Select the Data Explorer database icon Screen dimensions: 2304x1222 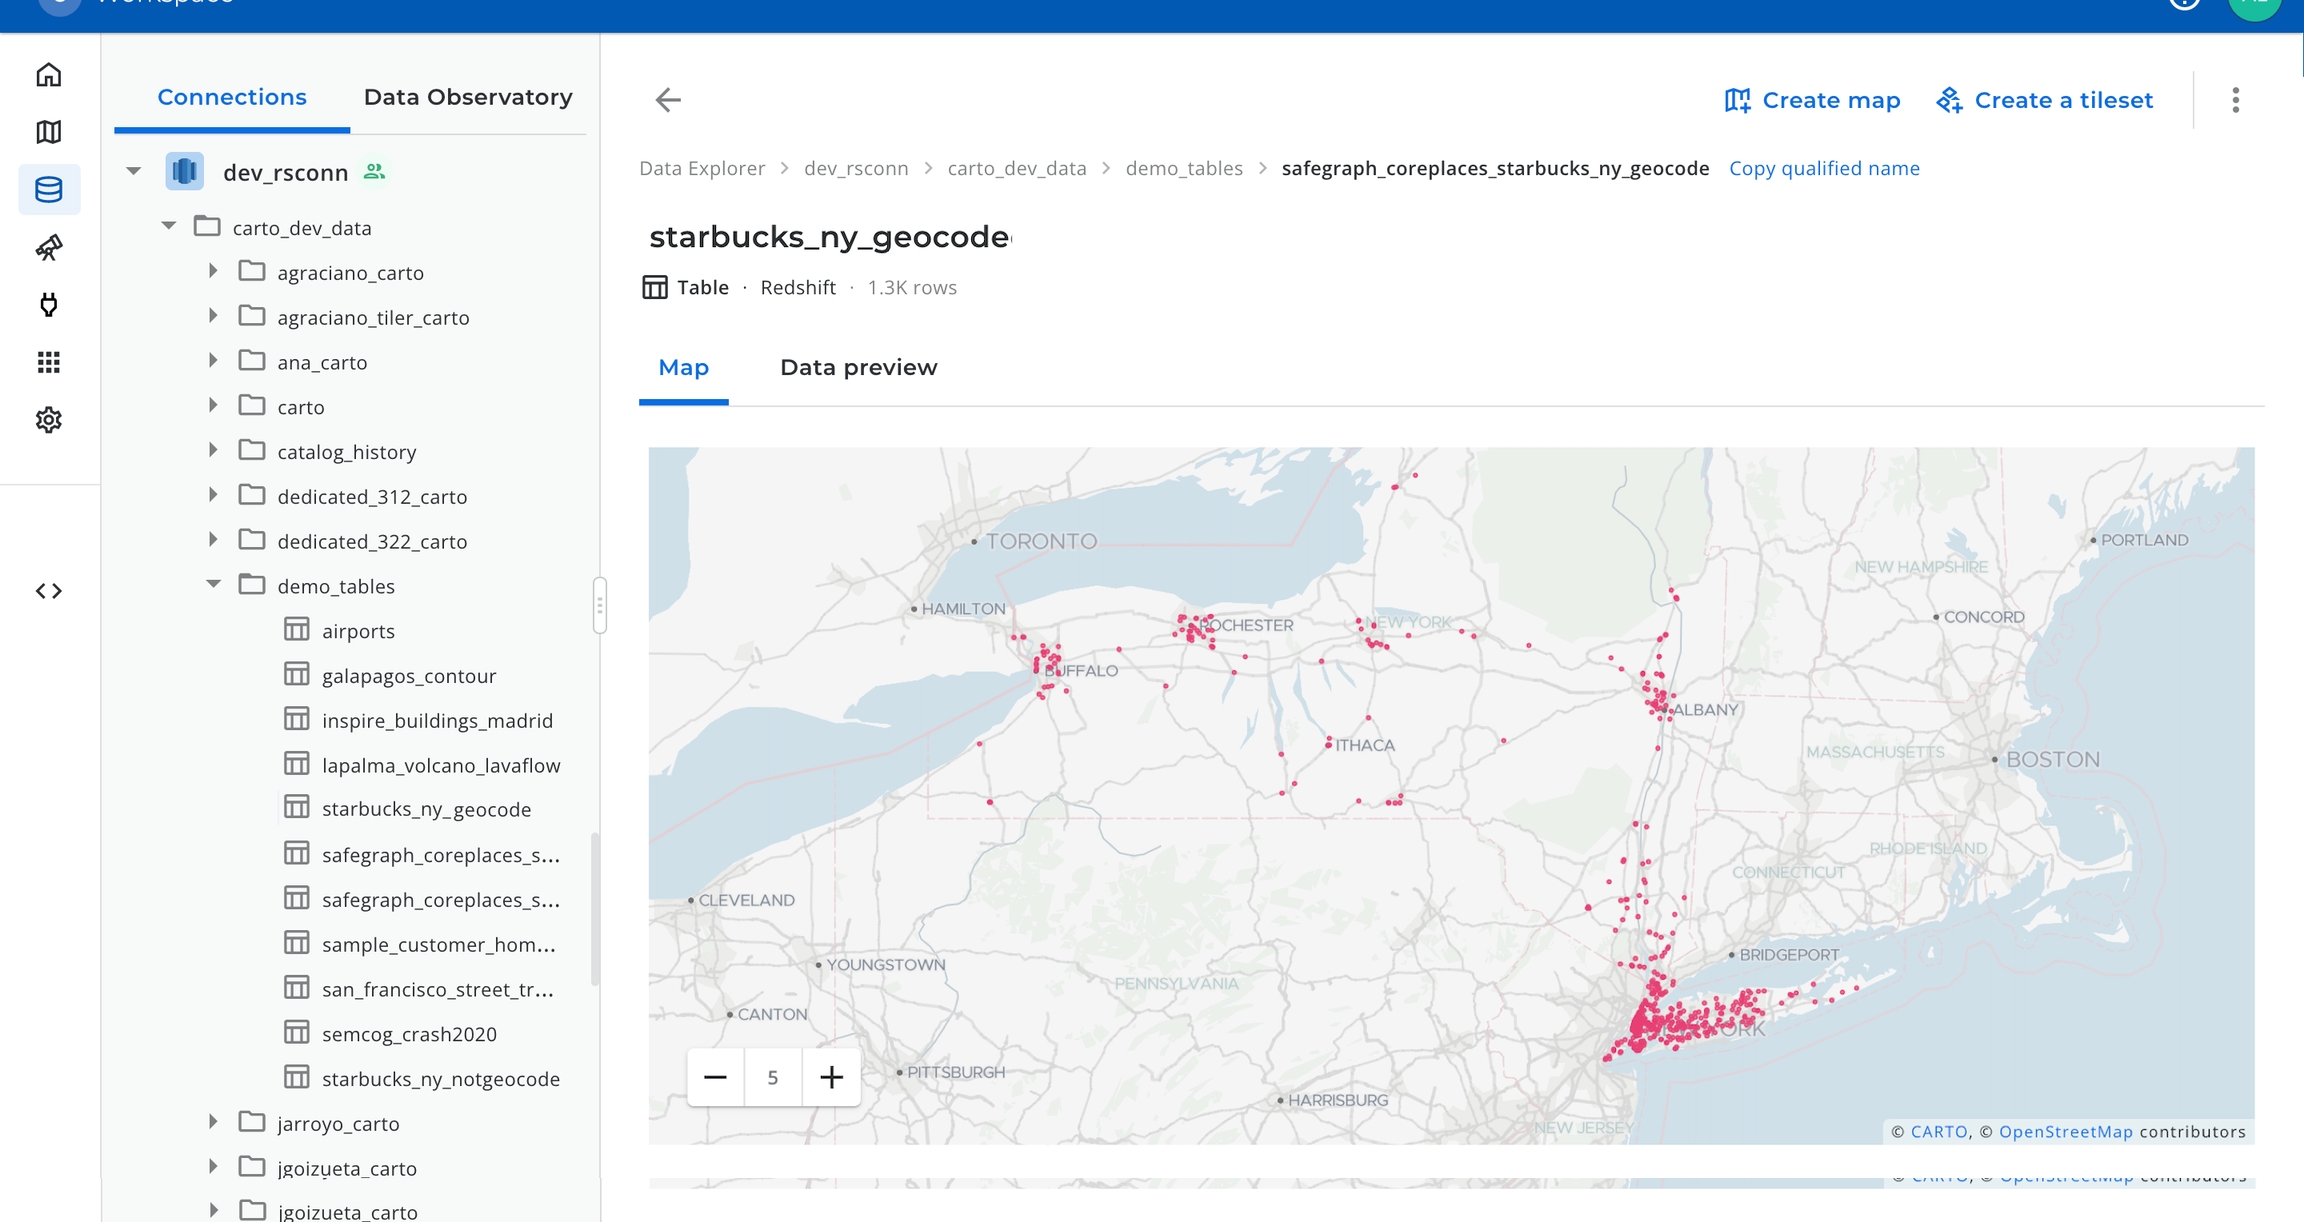48,189
